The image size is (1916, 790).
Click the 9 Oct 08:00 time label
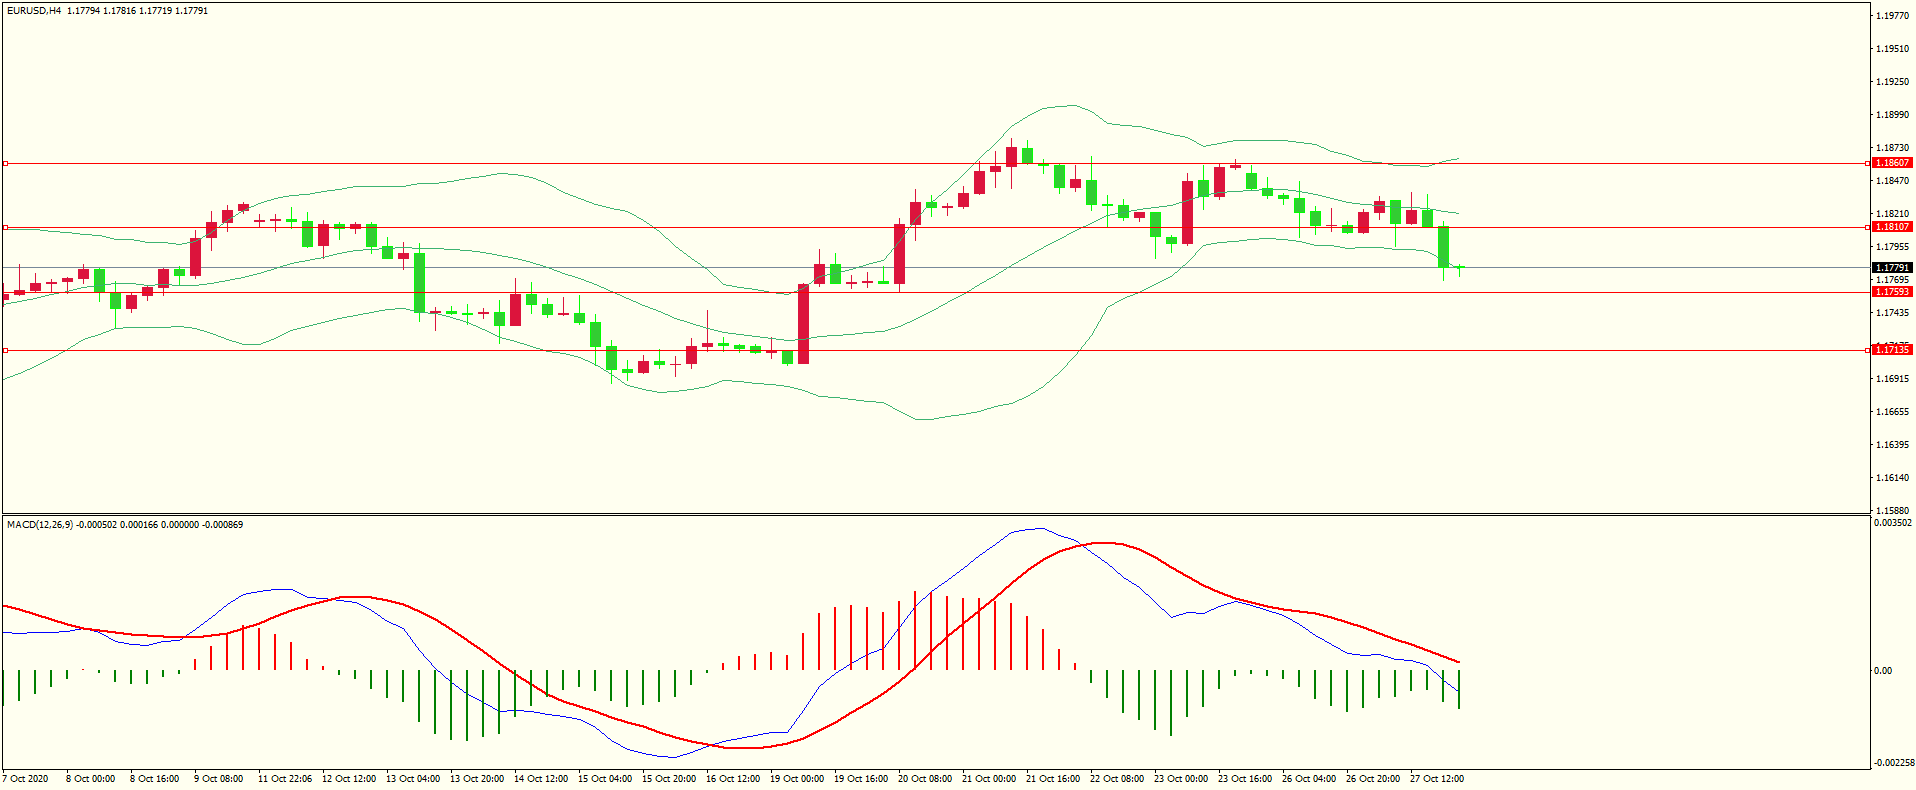click(x=219, y=779)
